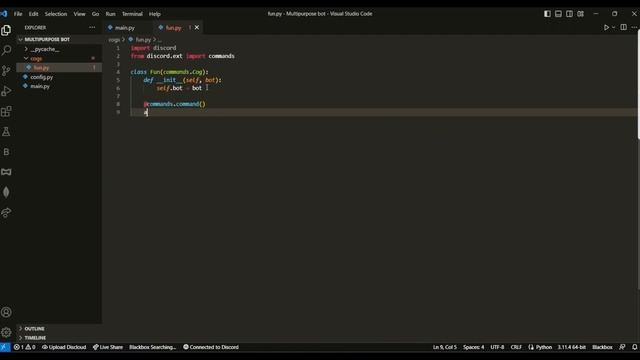640x360 pixels.
Task: Open the Terminal menu
Action: (132, 14)
